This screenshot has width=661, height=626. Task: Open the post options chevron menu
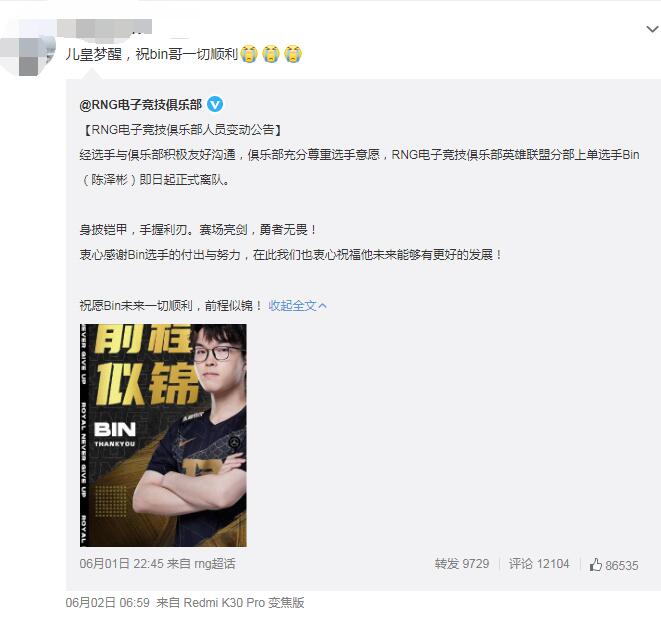[652, 29]
